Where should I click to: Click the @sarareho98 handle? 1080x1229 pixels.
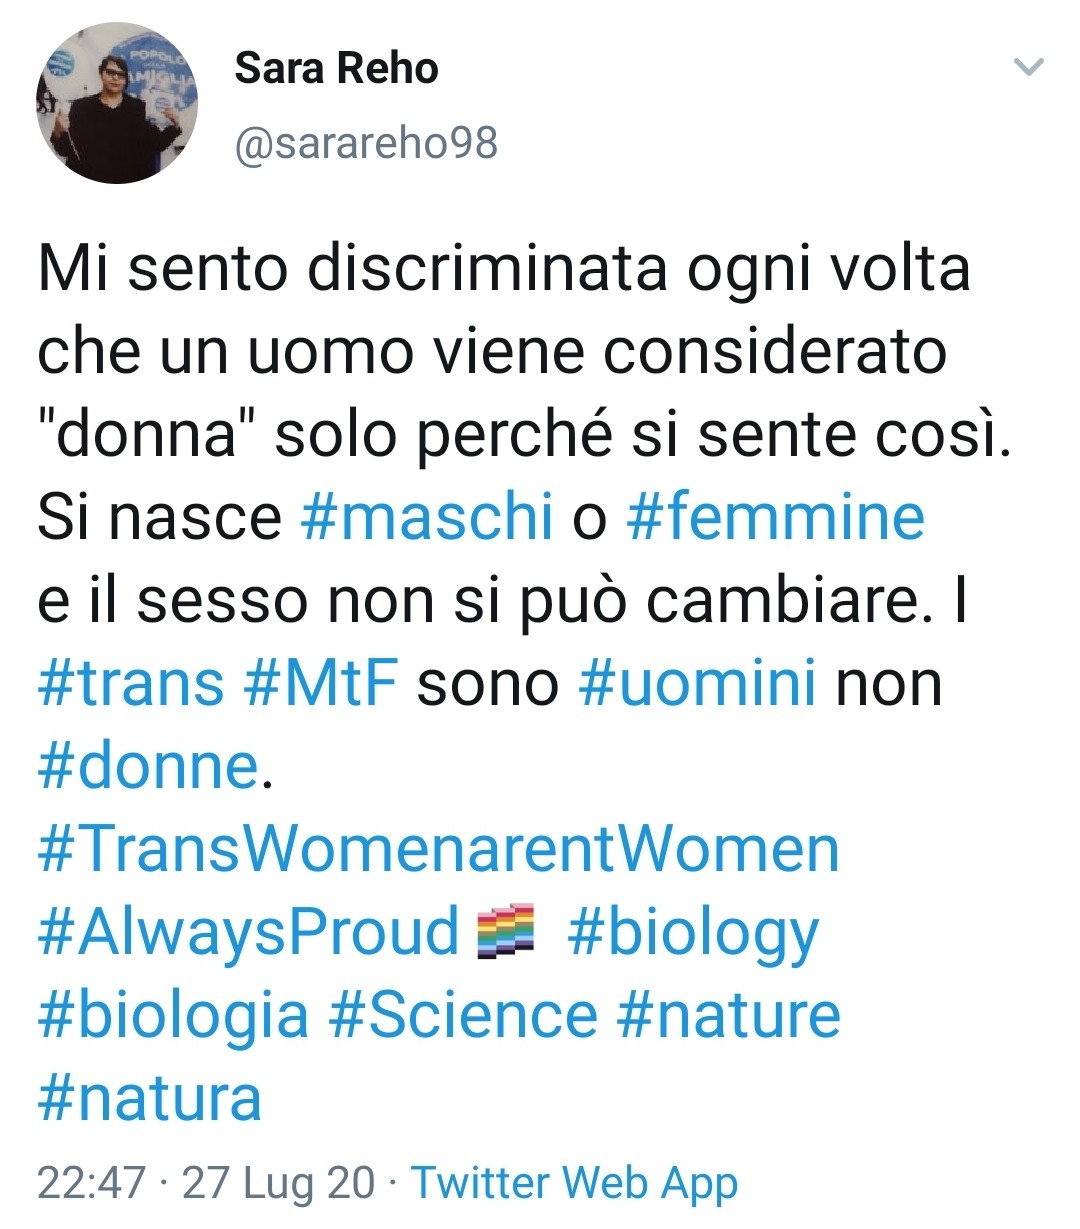pyautogui.click(x=366, y=144)
